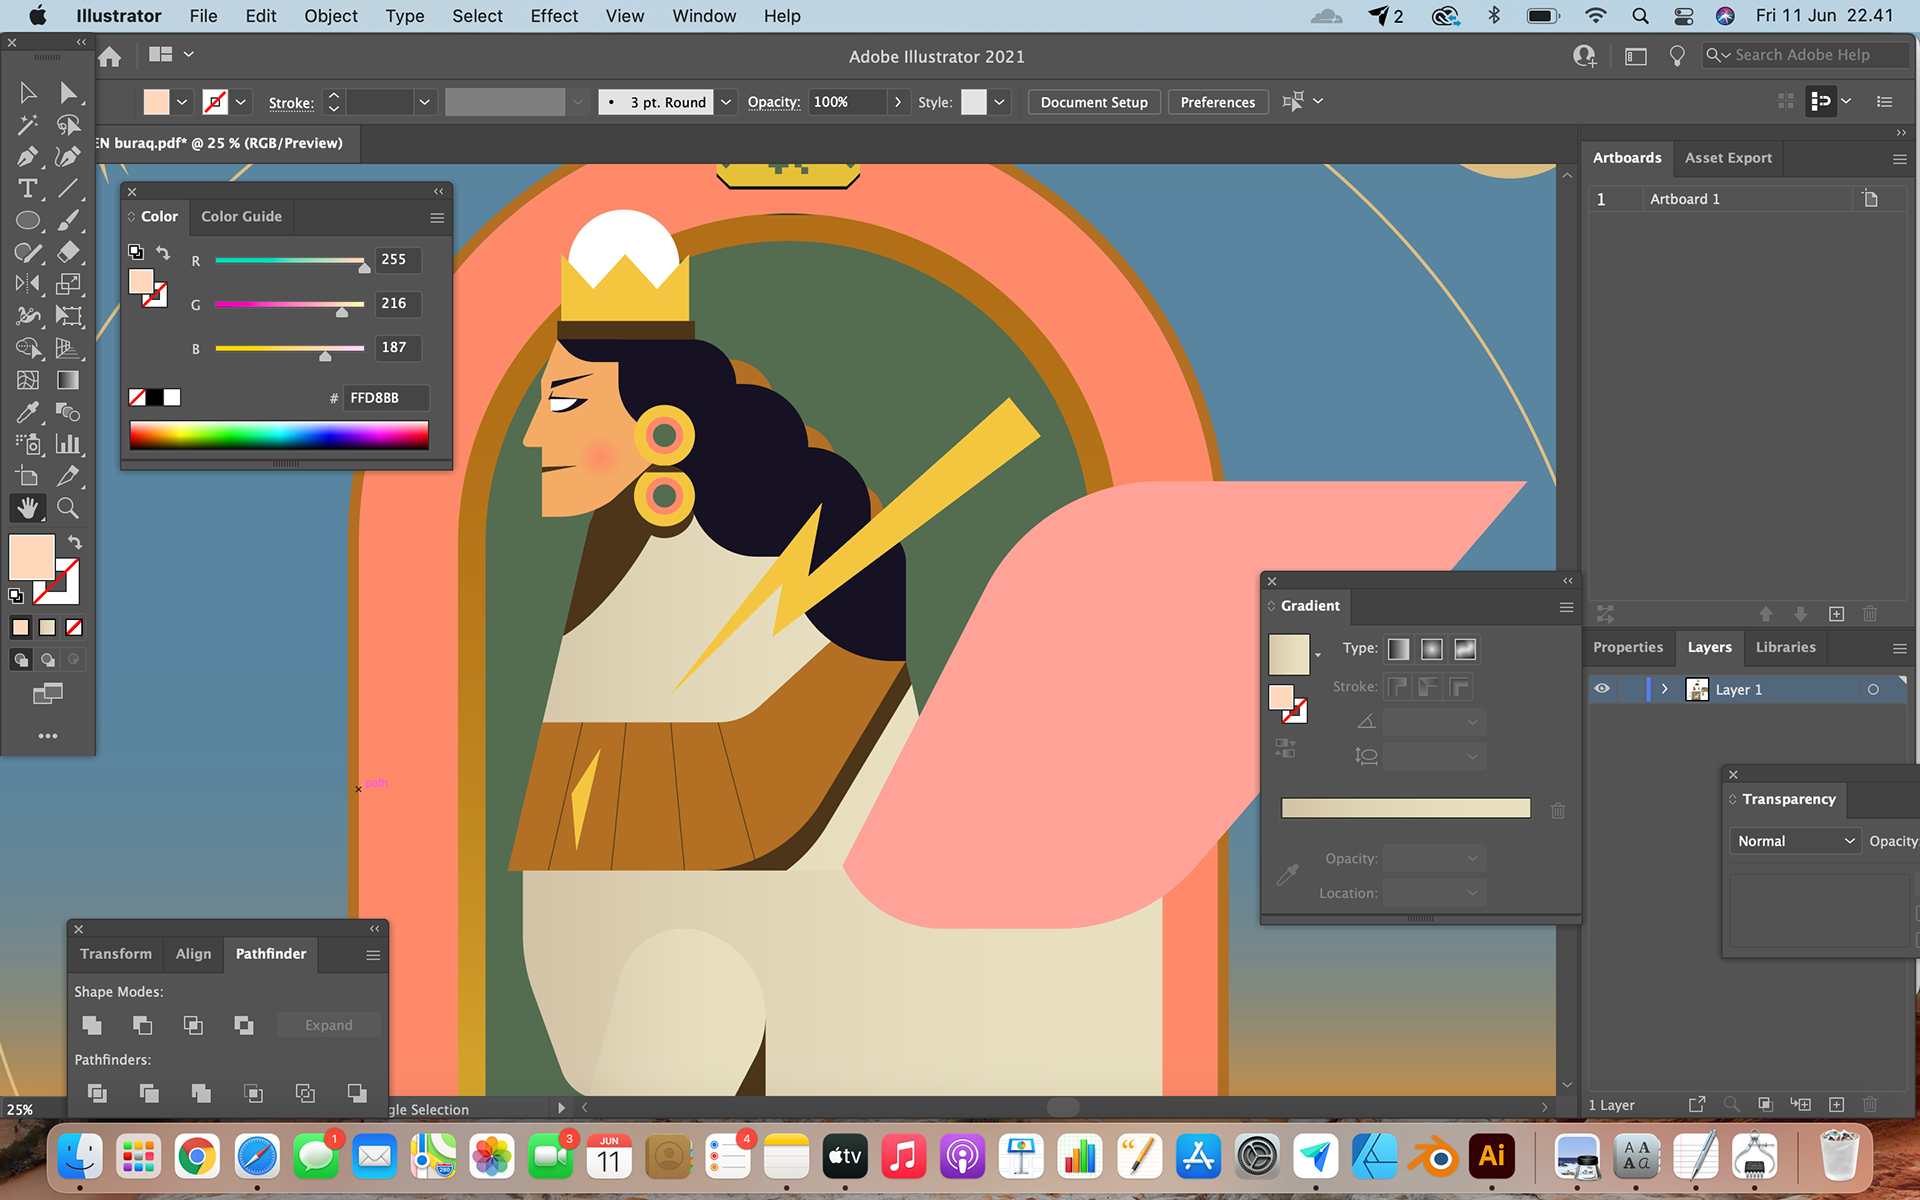Viewport: 1920px width, 1200px height.
Task: Select the Direct Selection tool
Action: (x=67, y=93)
